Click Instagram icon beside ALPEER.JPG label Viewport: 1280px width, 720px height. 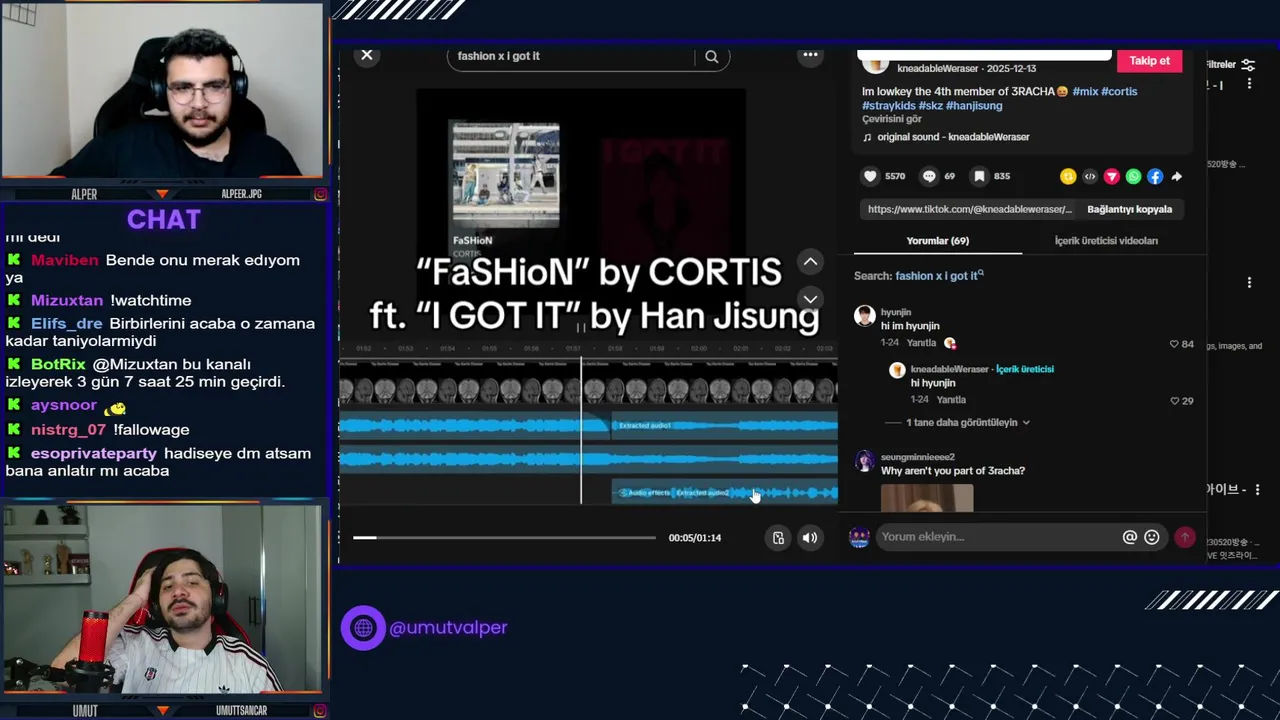[320, 194]
